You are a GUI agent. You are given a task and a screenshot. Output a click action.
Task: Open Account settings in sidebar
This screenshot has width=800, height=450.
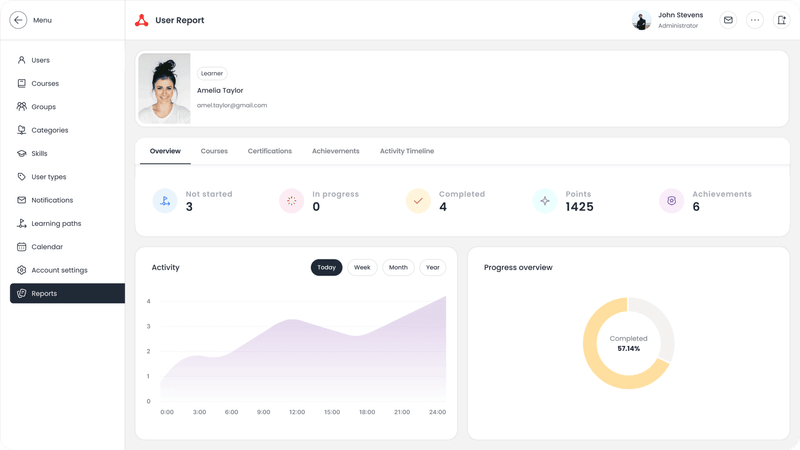58,270
